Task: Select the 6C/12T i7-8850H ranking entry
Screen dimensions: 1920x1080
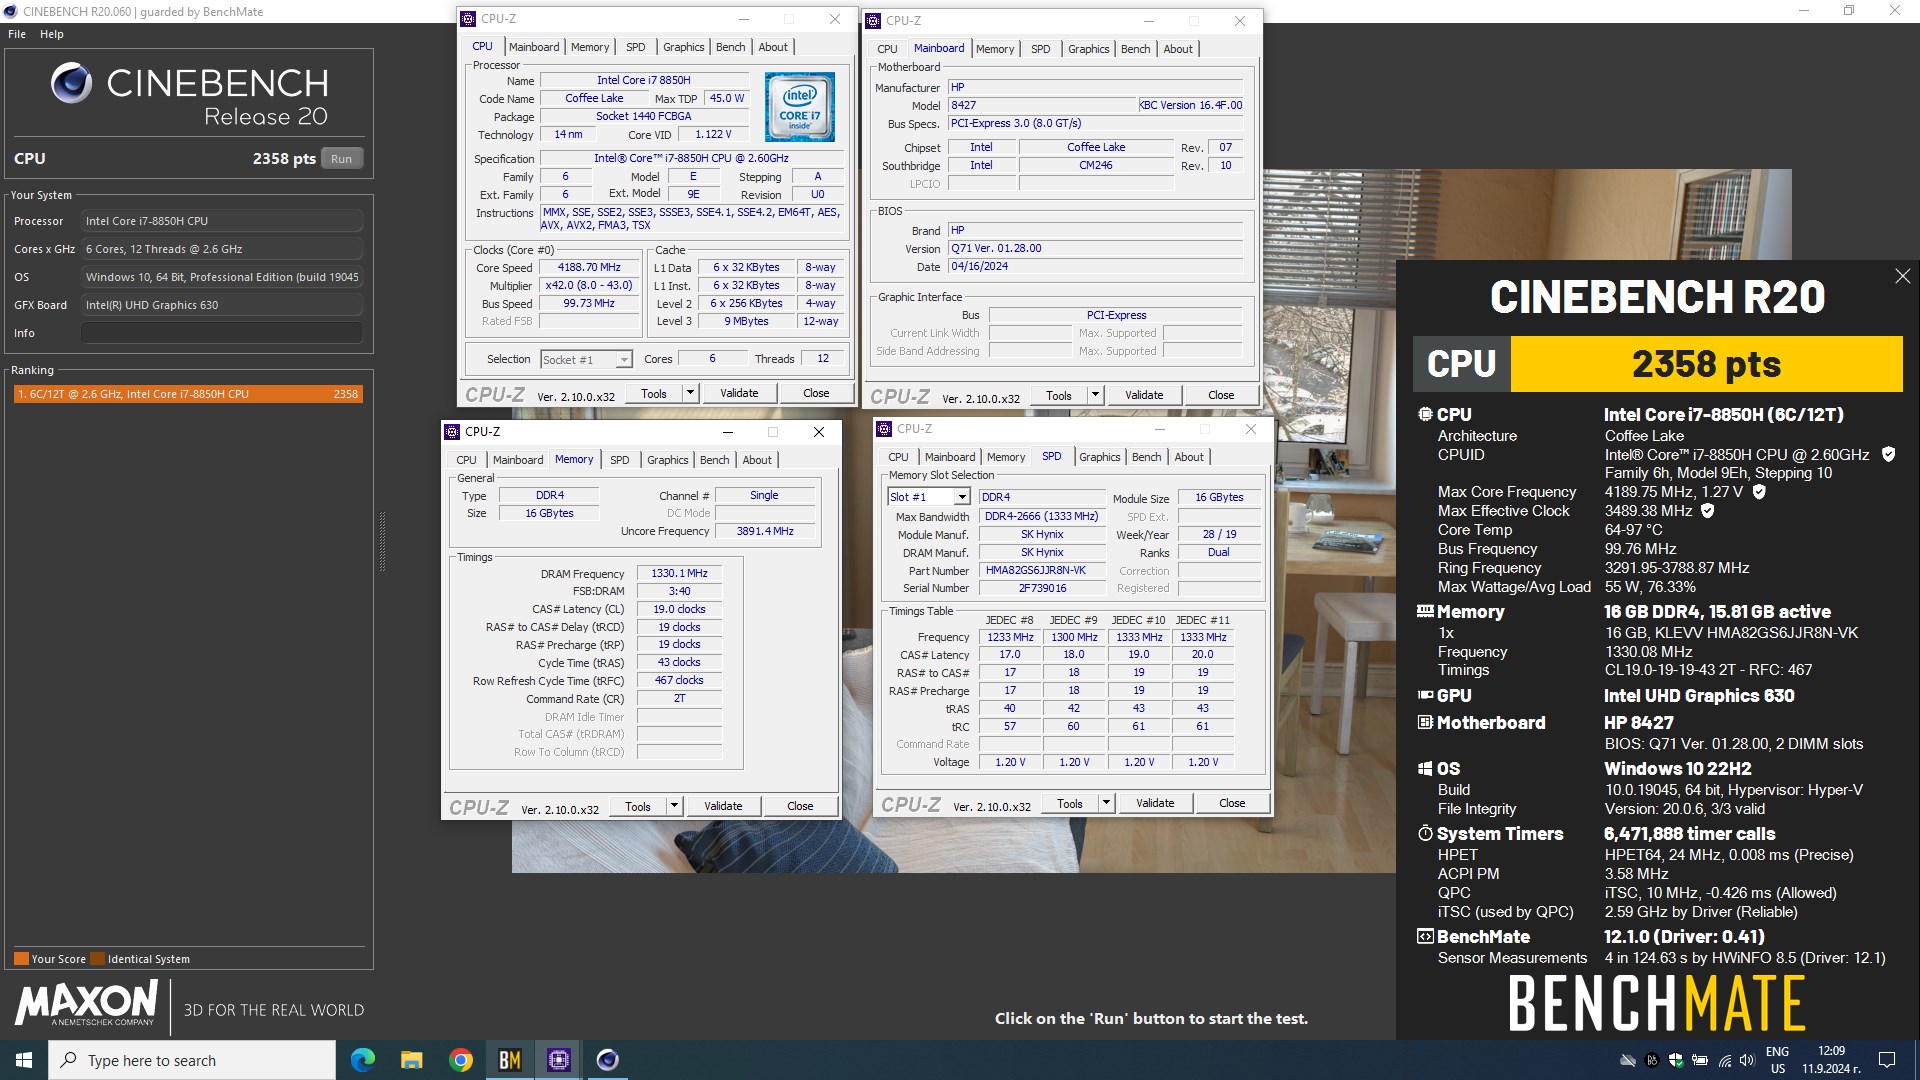Action: (x=187, y=394)
